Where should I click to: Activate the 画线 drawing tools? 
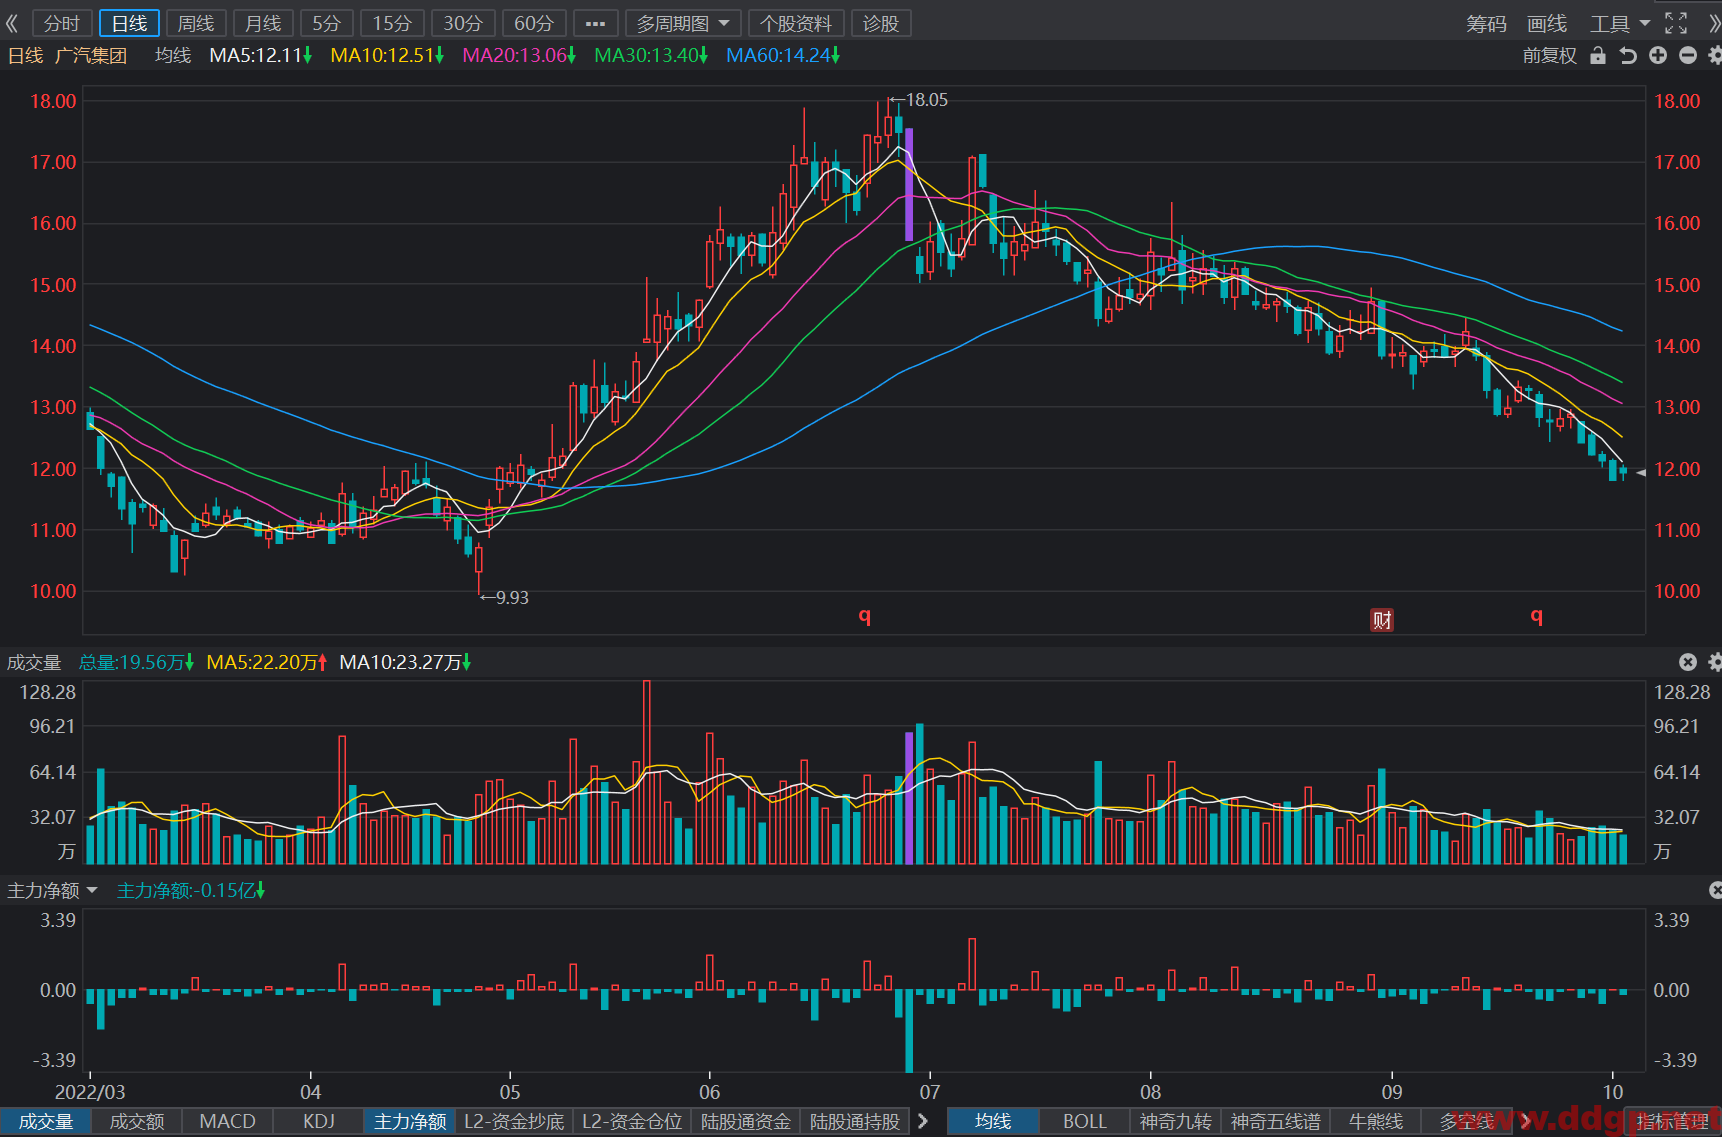(1547, 23)
